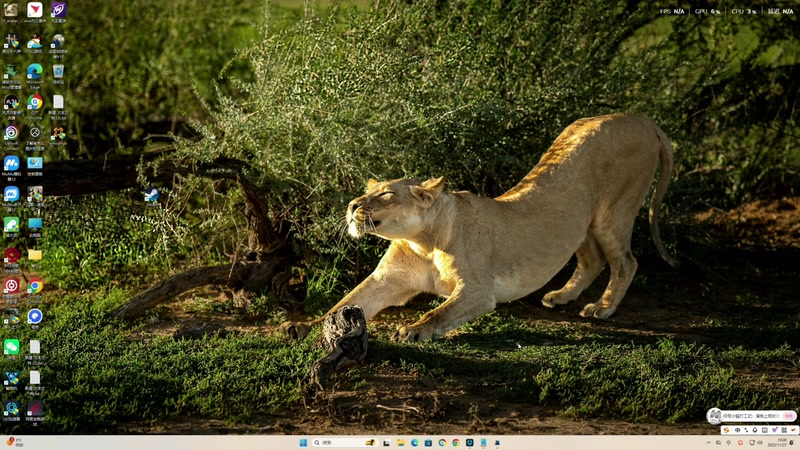Click the GPU 6% overlay readout
Image resolution: width=800 pixels, height=450 pixels.
tap(707, 11)
